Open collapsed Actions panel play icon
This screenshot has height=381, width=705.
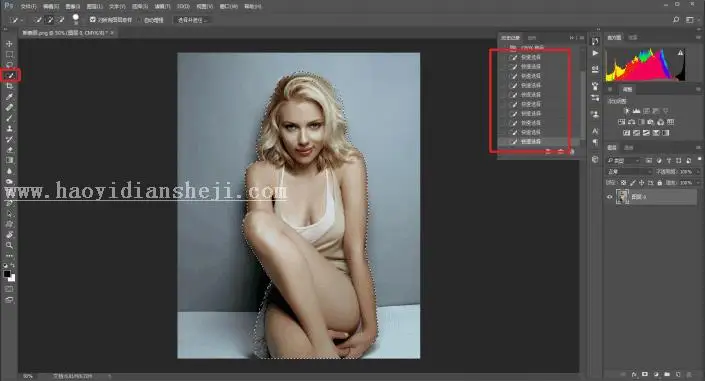tap(595, 53)
